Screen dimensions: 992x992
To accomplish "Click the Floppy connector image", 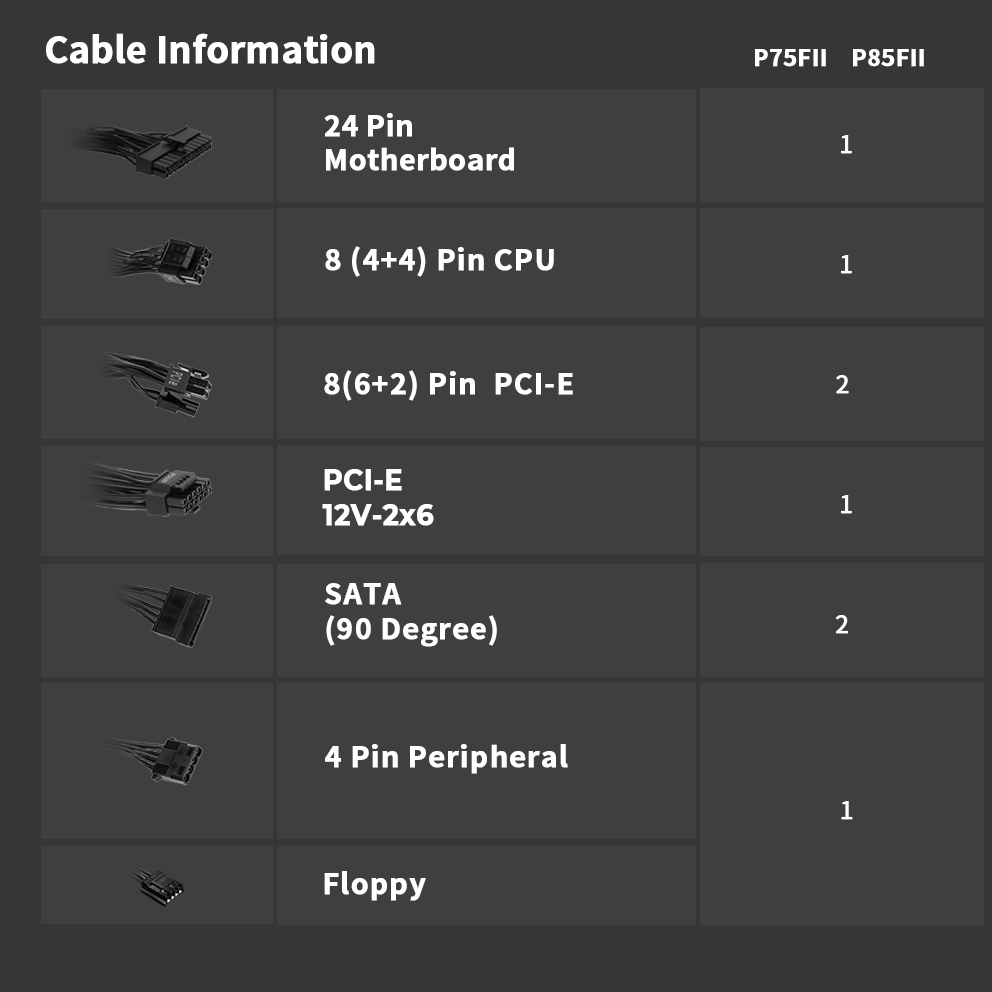I will (161, 885).
